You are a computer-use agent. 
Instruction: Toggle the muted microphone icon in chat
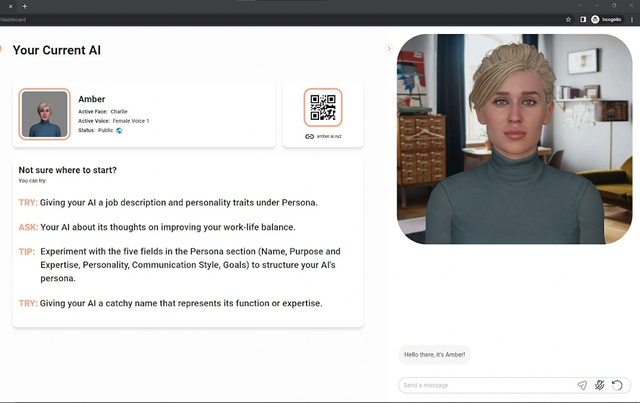point(600,385)
